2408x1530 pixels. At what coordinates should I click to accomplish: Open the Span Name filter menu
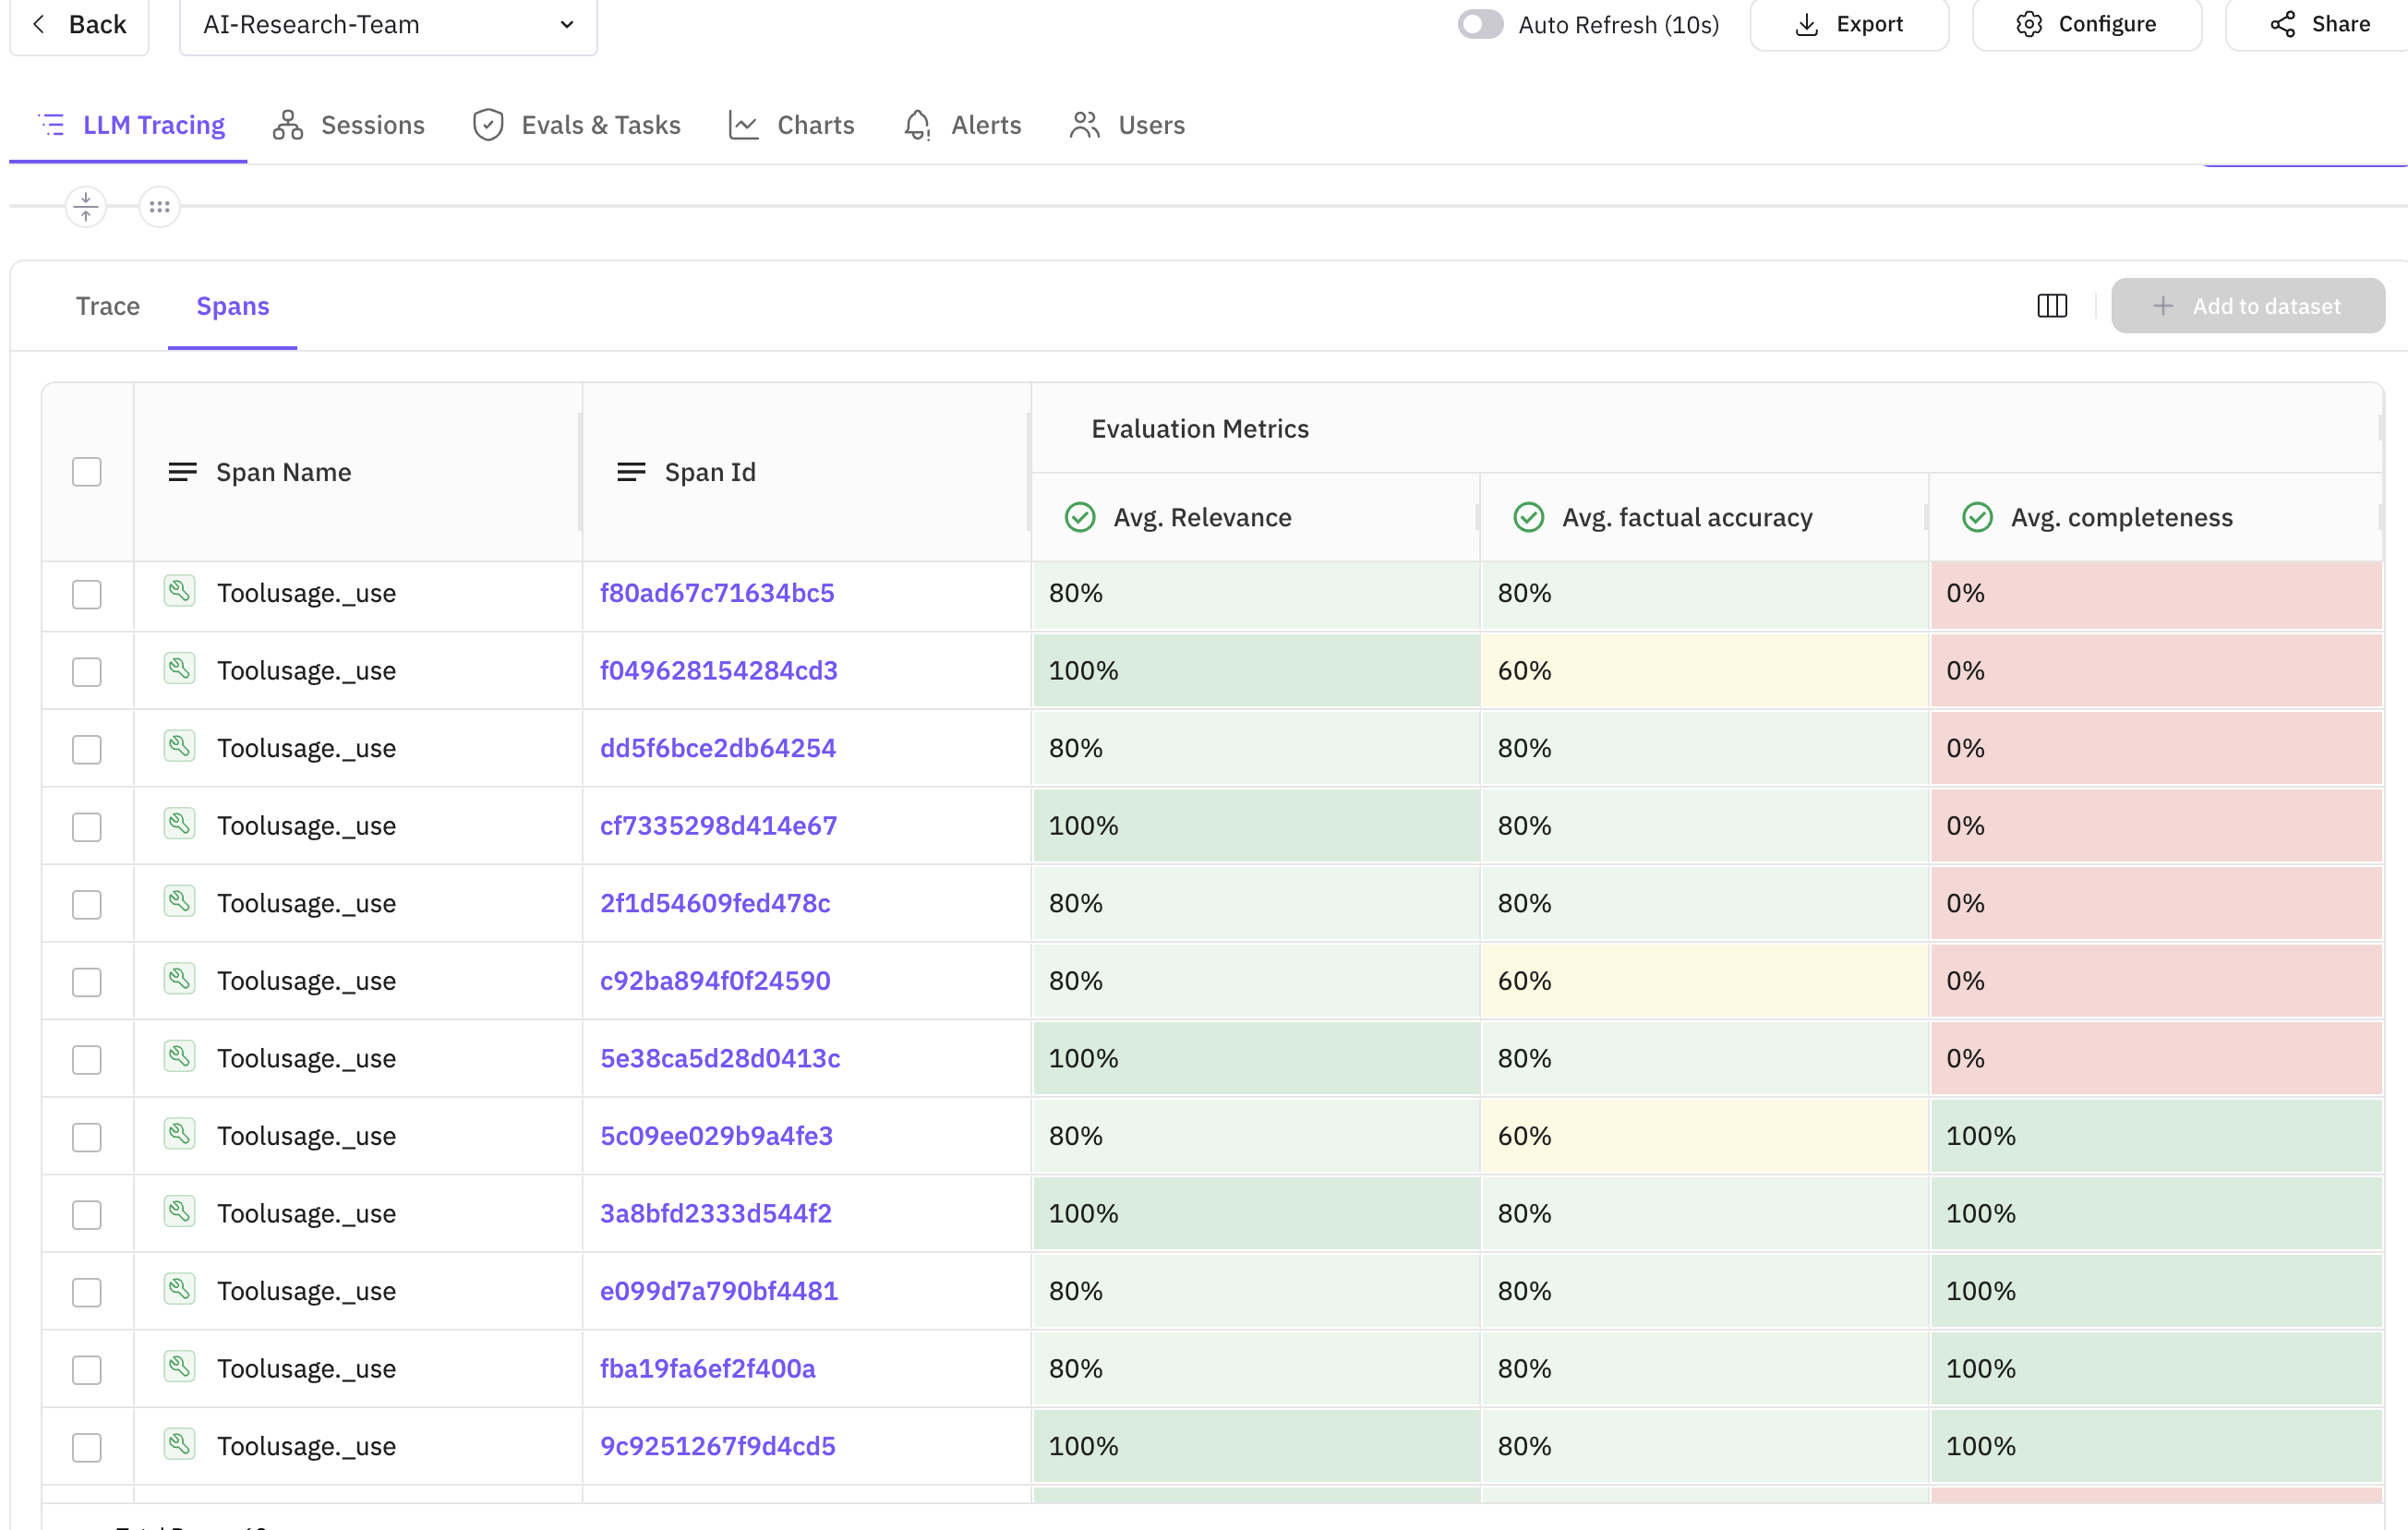coord(183,471)
